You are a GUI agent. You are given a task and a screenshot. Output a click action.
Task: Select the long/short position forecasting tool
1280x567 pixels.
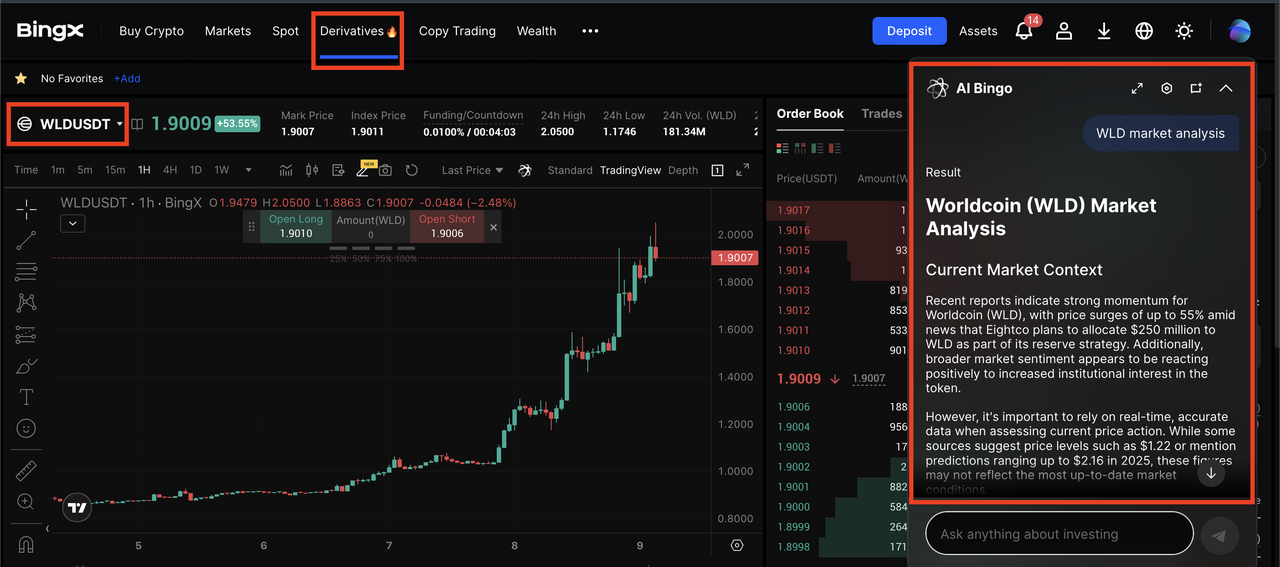point(27,334)
